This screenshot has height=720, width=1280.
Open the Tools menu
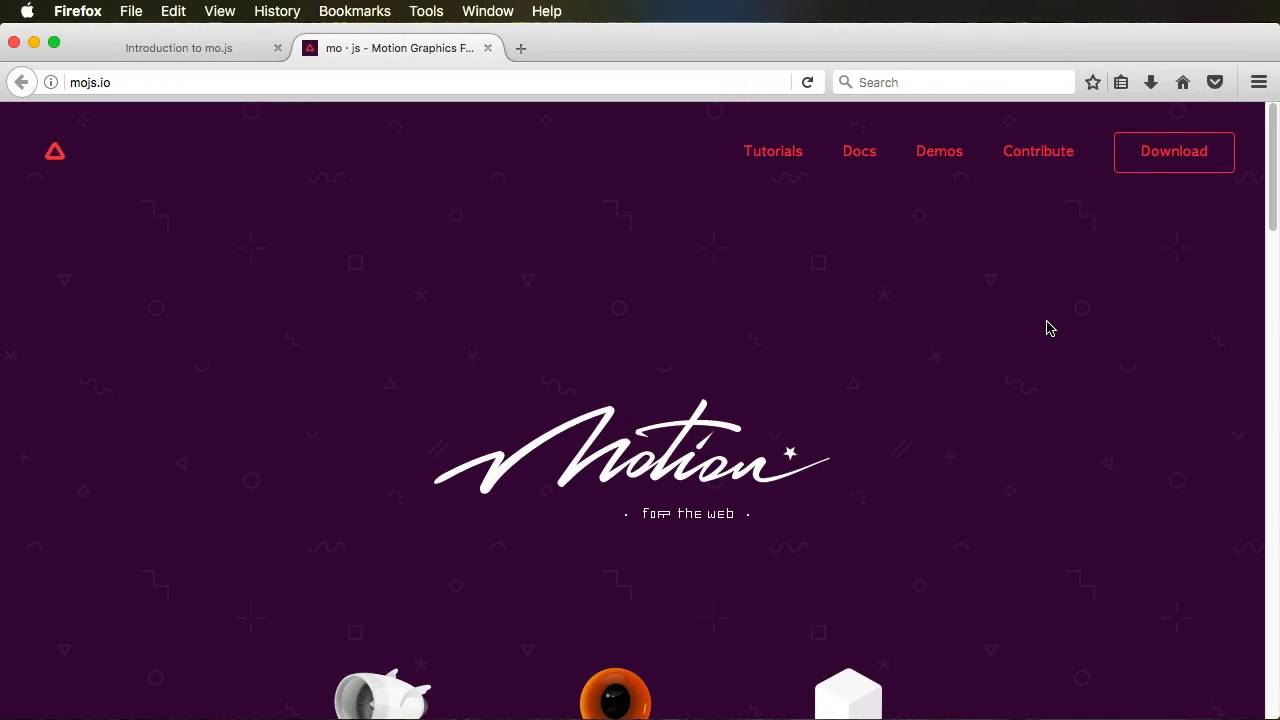(x=426, y=11)
